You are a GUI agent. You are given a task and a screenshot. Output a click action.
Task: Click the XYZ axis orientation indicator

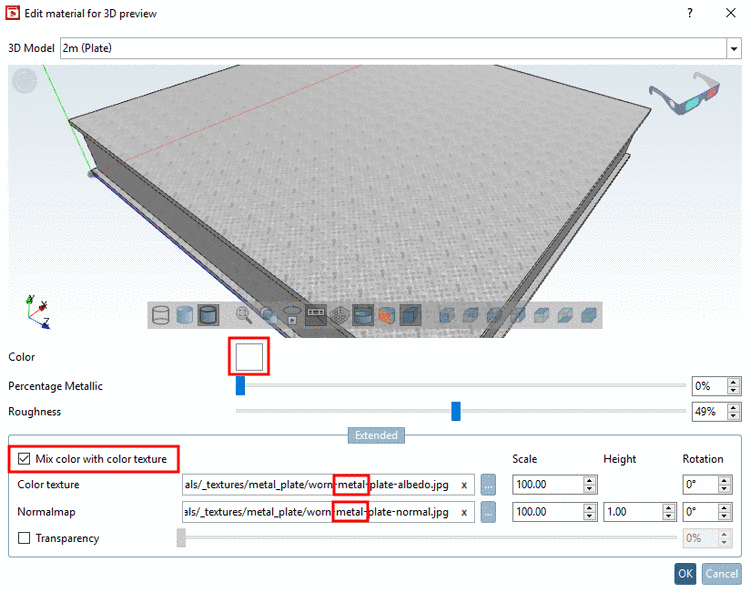[x=37, y=312]
